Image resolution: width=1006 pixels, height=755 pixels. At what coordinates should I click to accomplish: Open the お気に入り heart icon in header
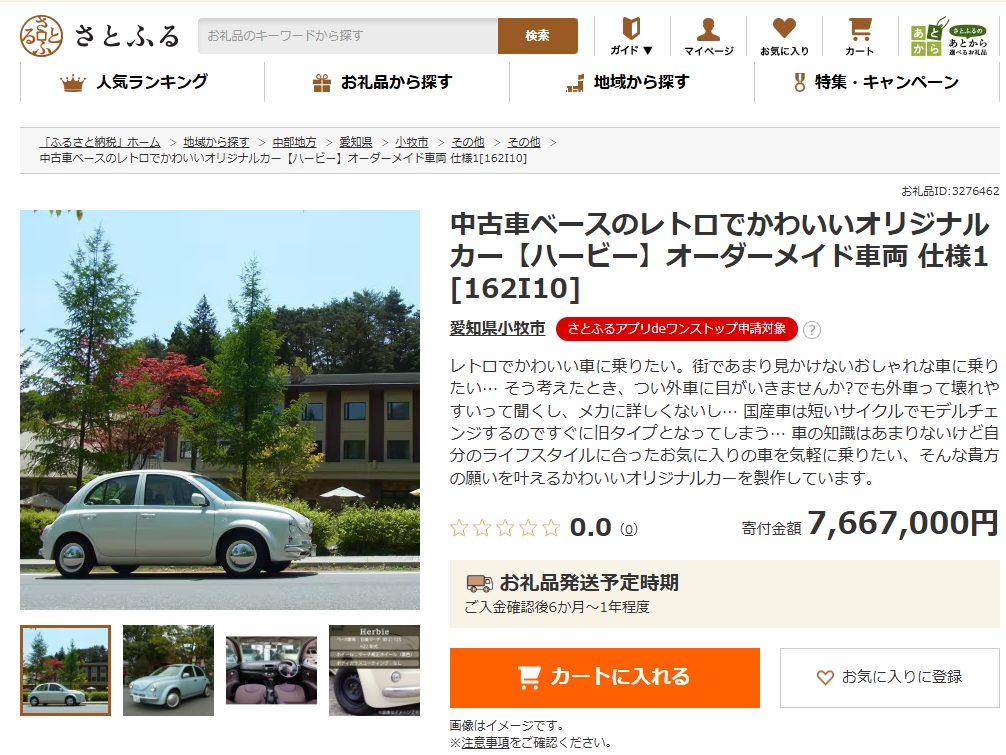784,36
